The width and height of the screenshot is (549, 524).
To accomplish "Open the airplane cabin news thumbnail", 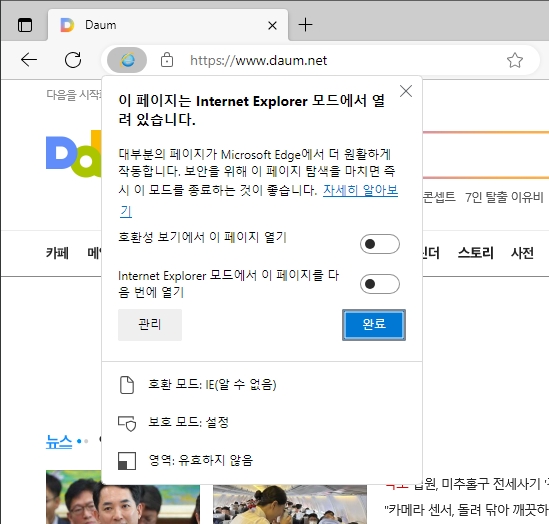I will tap(290, 504).
